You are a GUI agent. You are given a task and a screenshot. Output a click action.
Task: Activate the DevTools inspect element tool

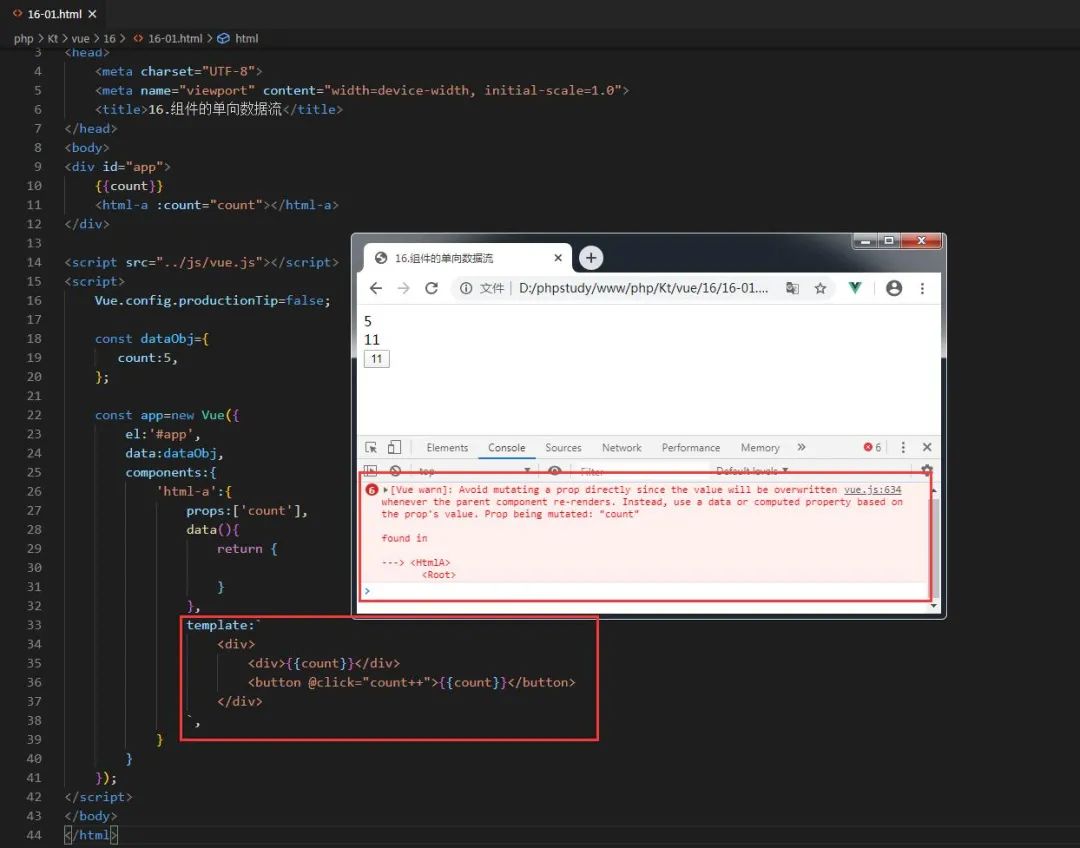(371, 447)
